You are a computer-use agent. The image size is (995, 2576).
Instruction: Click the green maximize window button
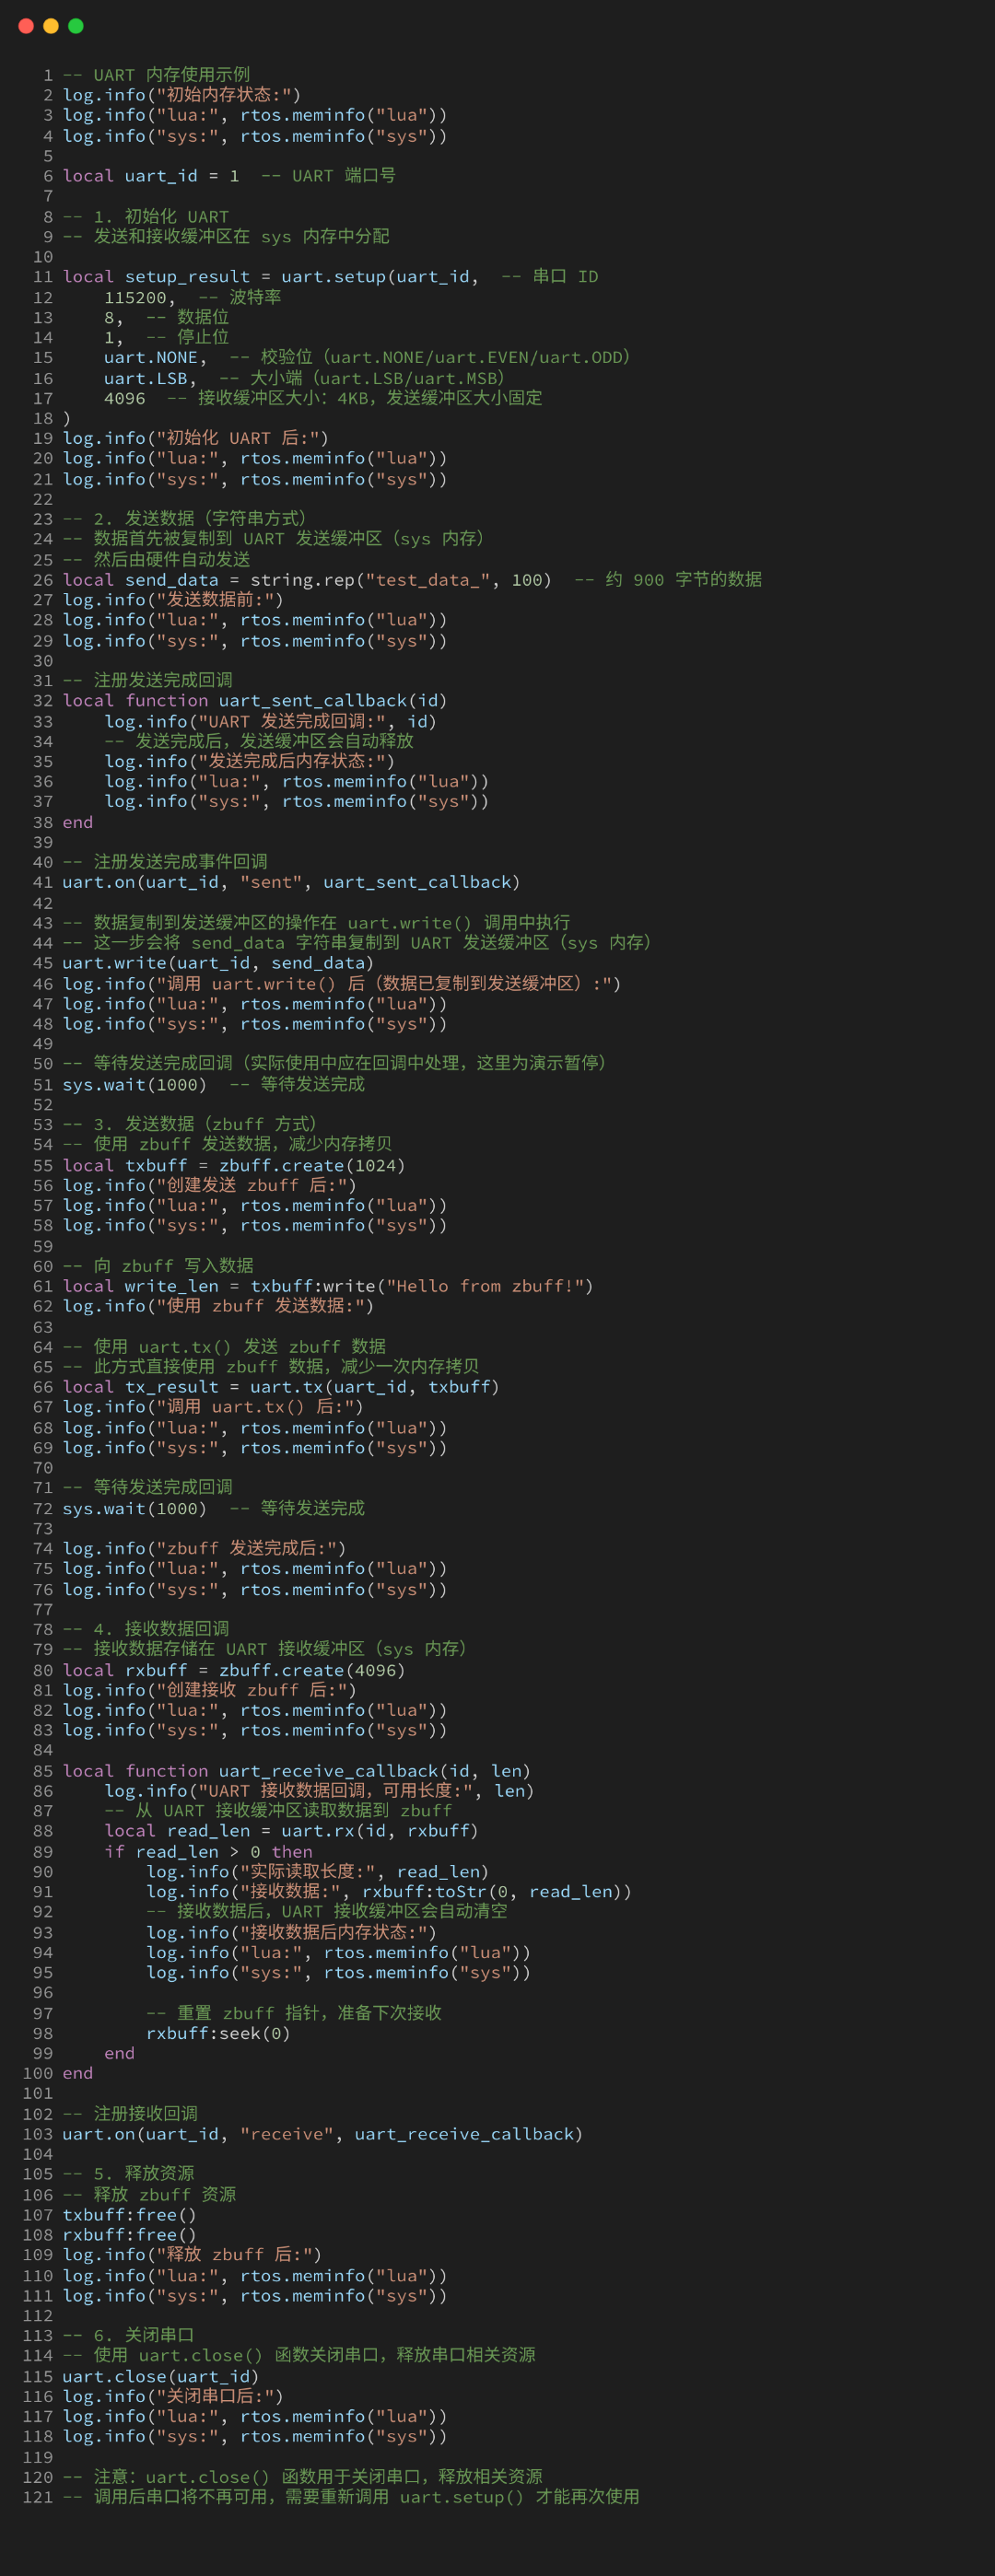[76, 26]
